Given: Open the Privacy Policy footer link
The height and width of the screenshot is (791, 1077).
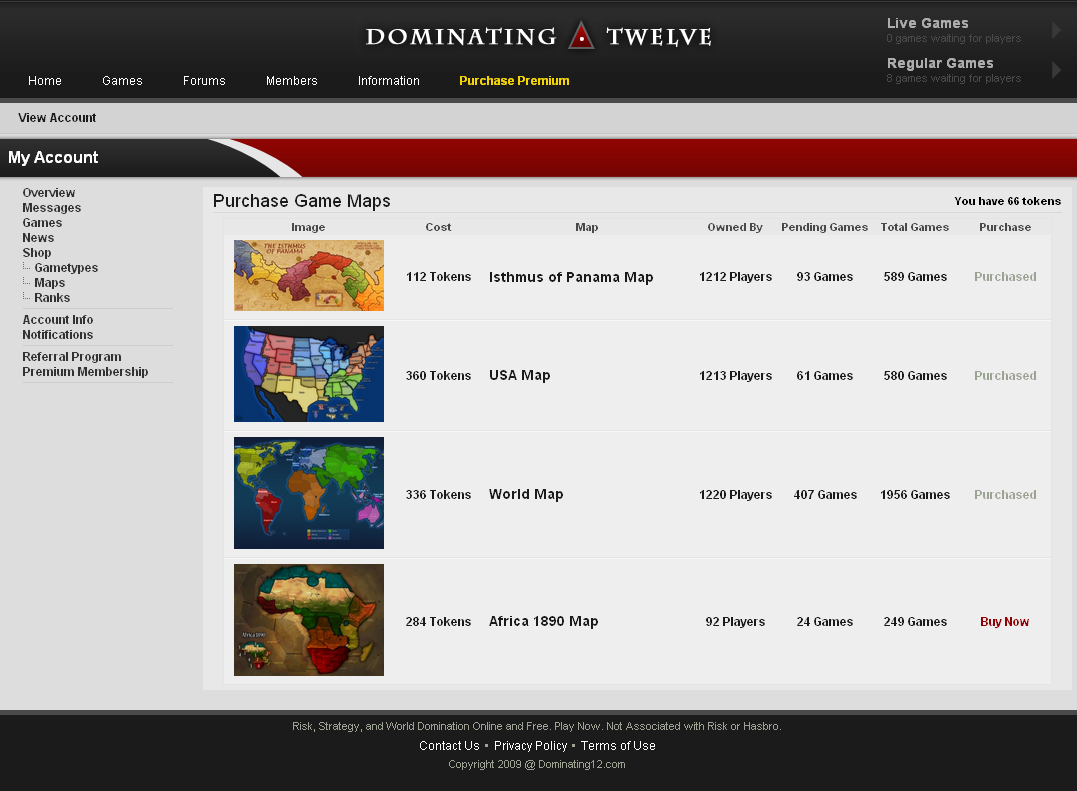Looking at the screenshot, I should [x=530, y=746].
